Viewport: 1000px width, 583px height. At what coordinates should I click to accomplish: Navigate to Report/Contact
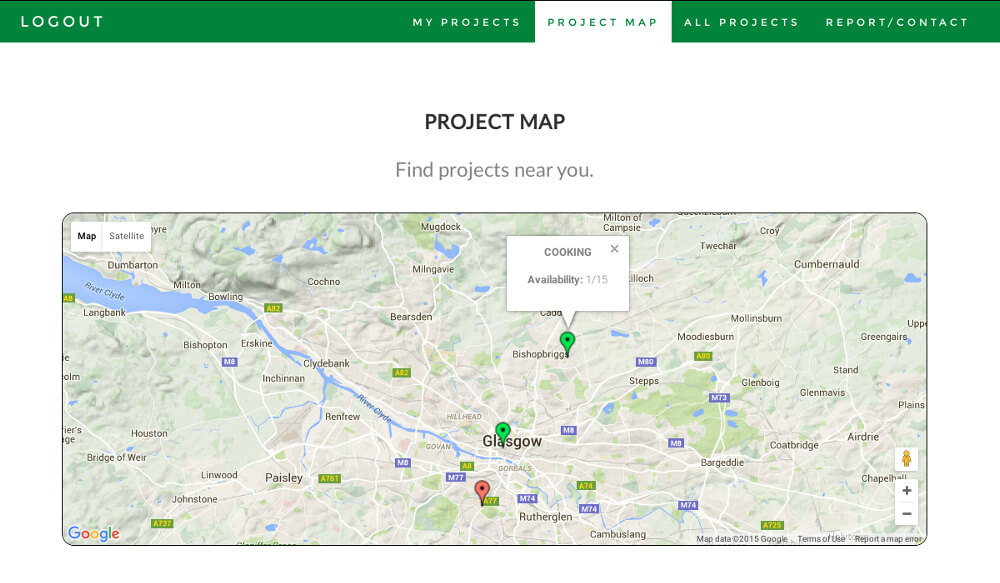pyautogui.click(x=897, y=22)
